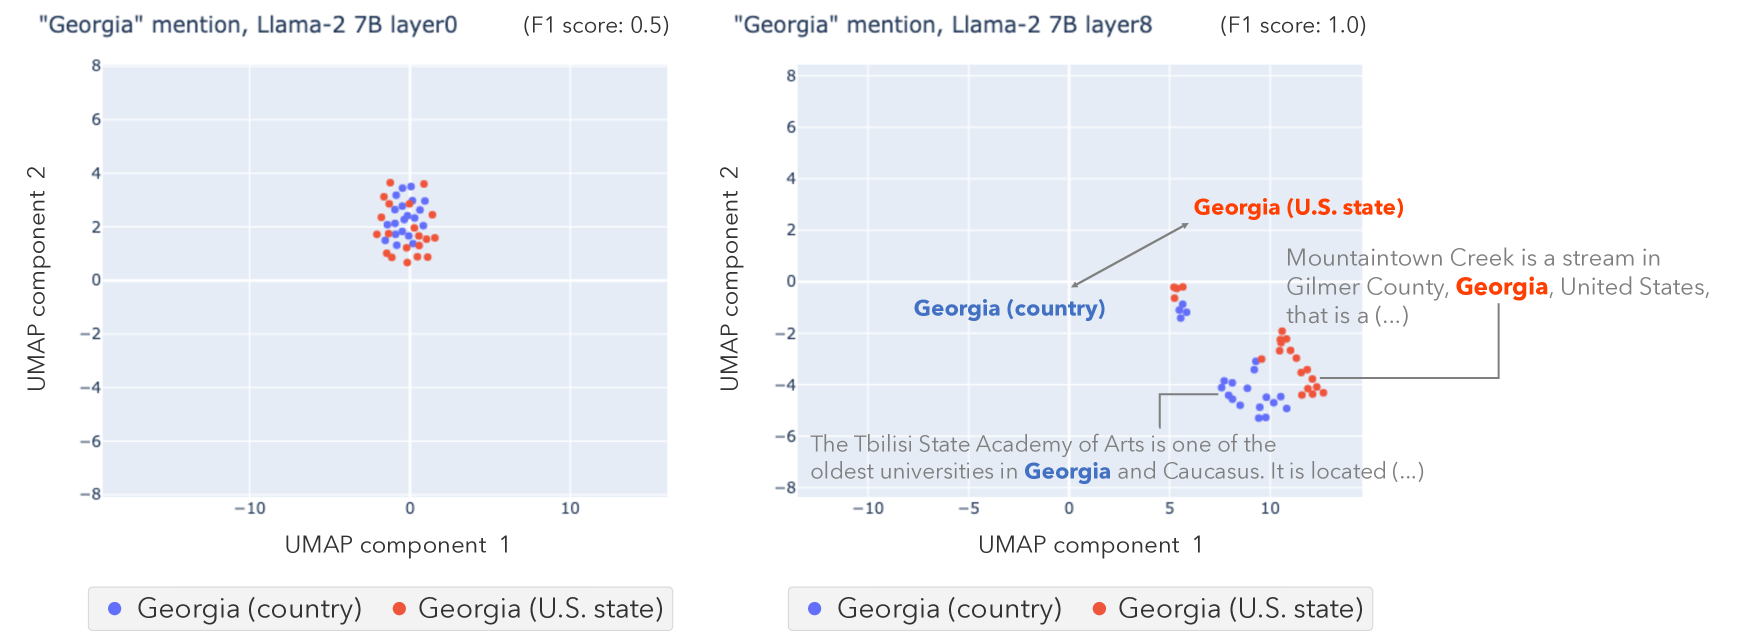Click the "F1 score: 0.5" label
The width and height of the screenshot is (1743, 643).
pos(596,25)
